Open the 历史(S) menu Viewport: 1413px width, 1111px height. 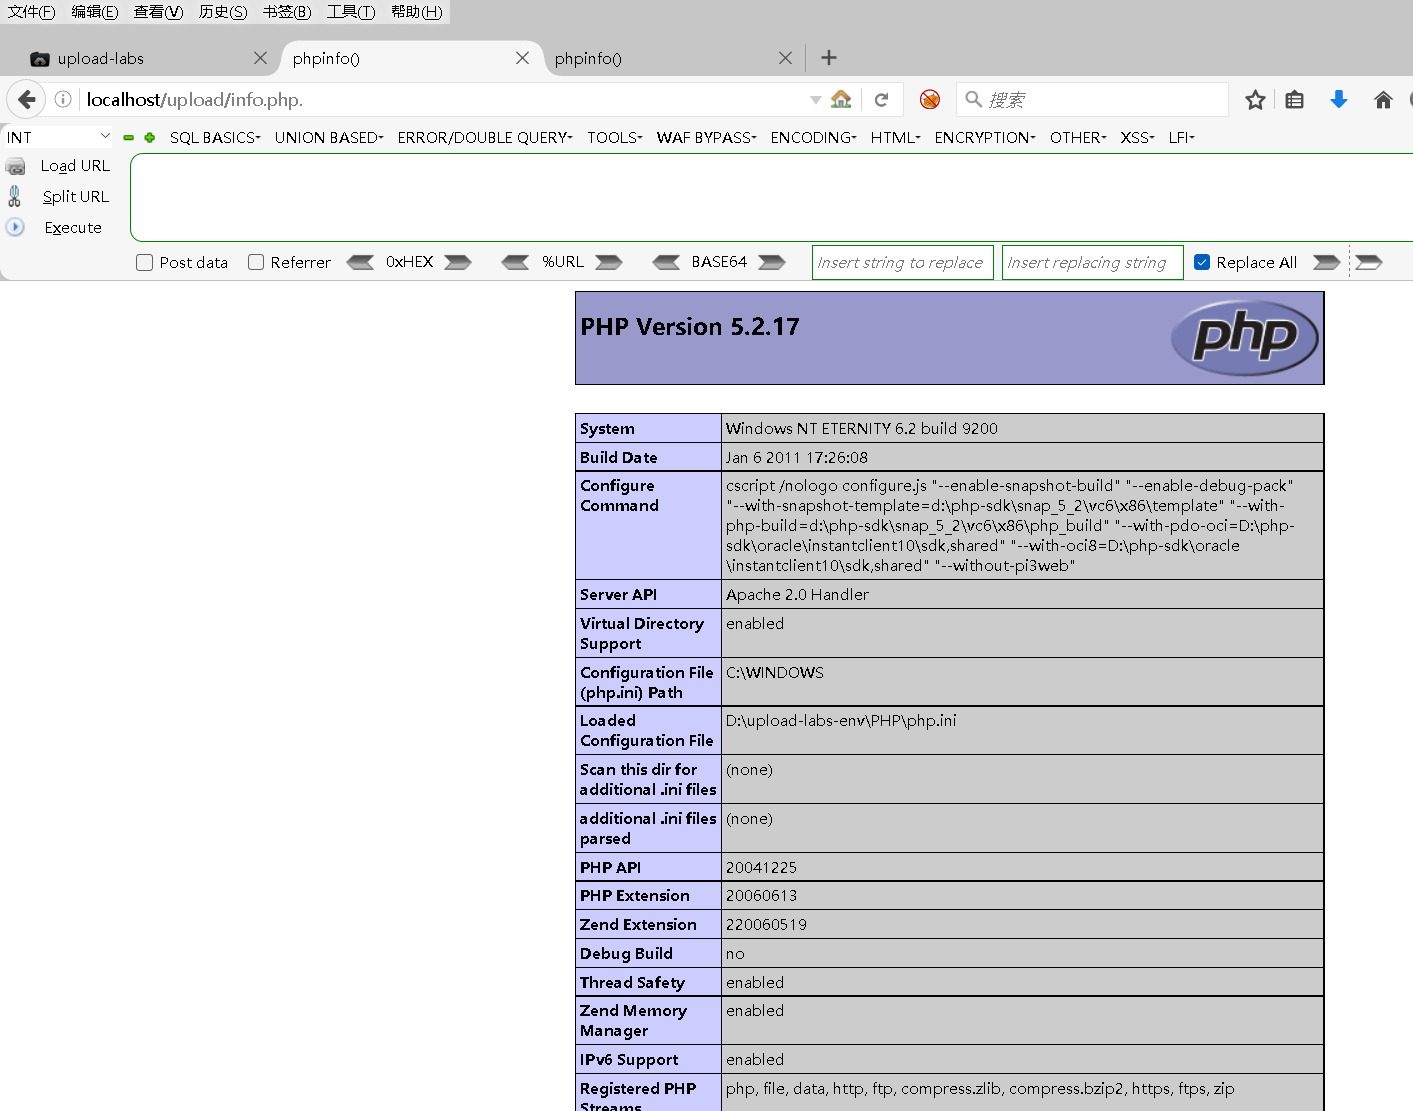click(222, 12)
